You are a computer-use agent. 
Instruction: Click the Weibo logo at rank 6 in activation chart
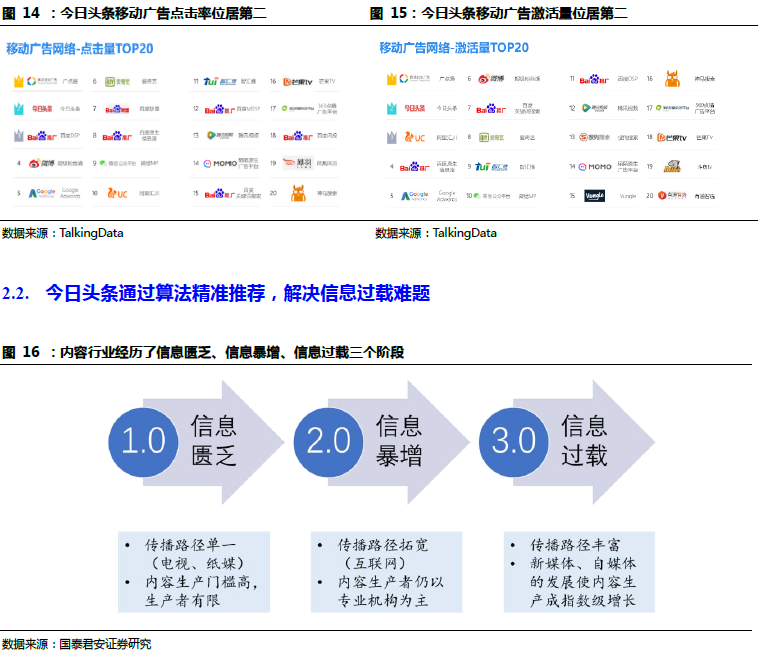pyautogui.click(x=491, y=78)
